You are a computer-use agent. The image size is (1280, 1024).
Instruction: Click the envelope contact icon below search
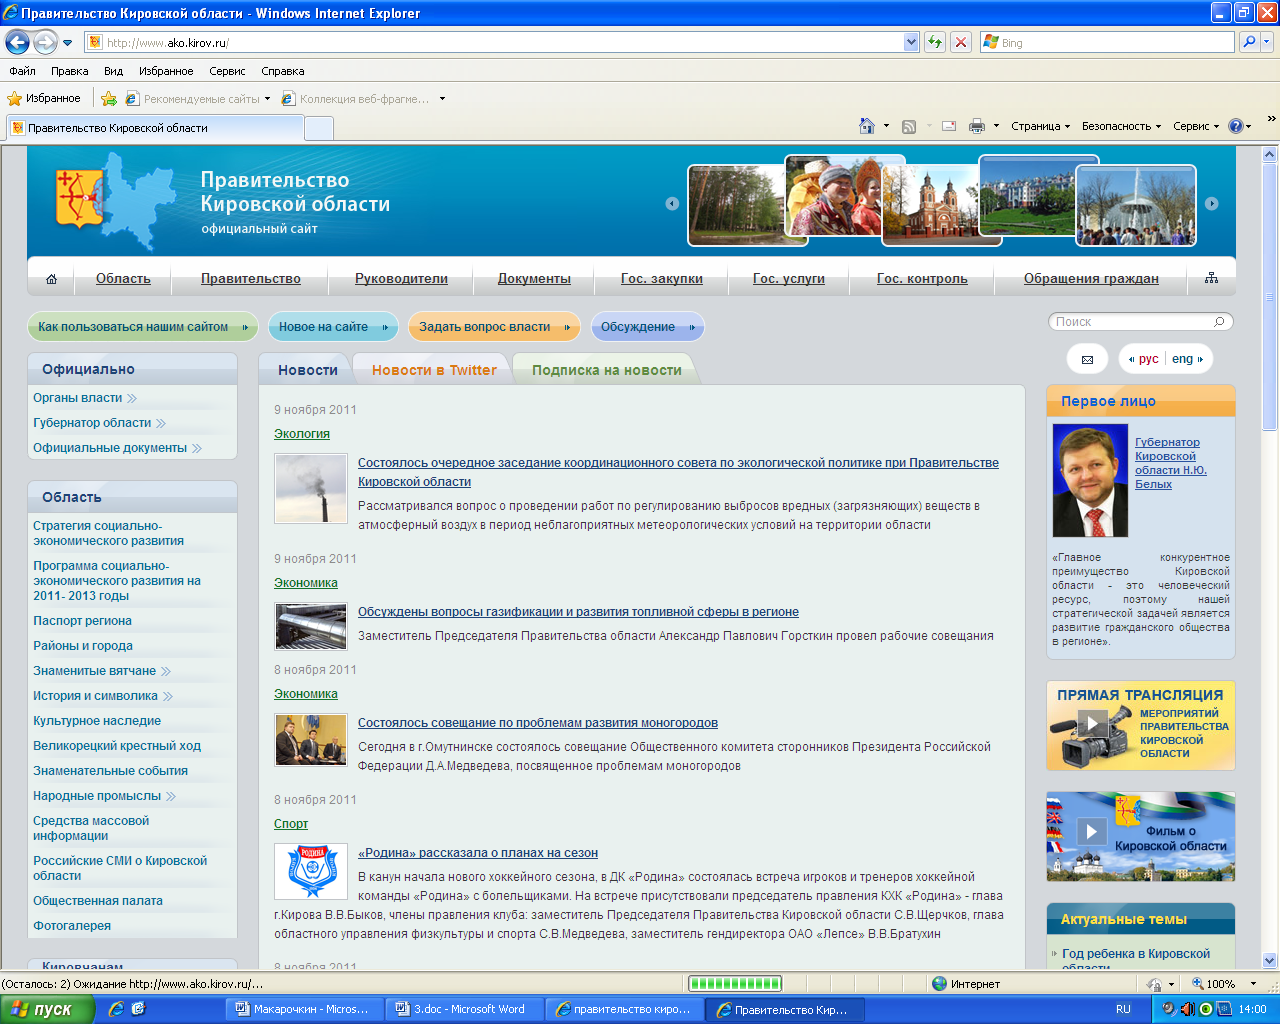(x=1087, y=359)
